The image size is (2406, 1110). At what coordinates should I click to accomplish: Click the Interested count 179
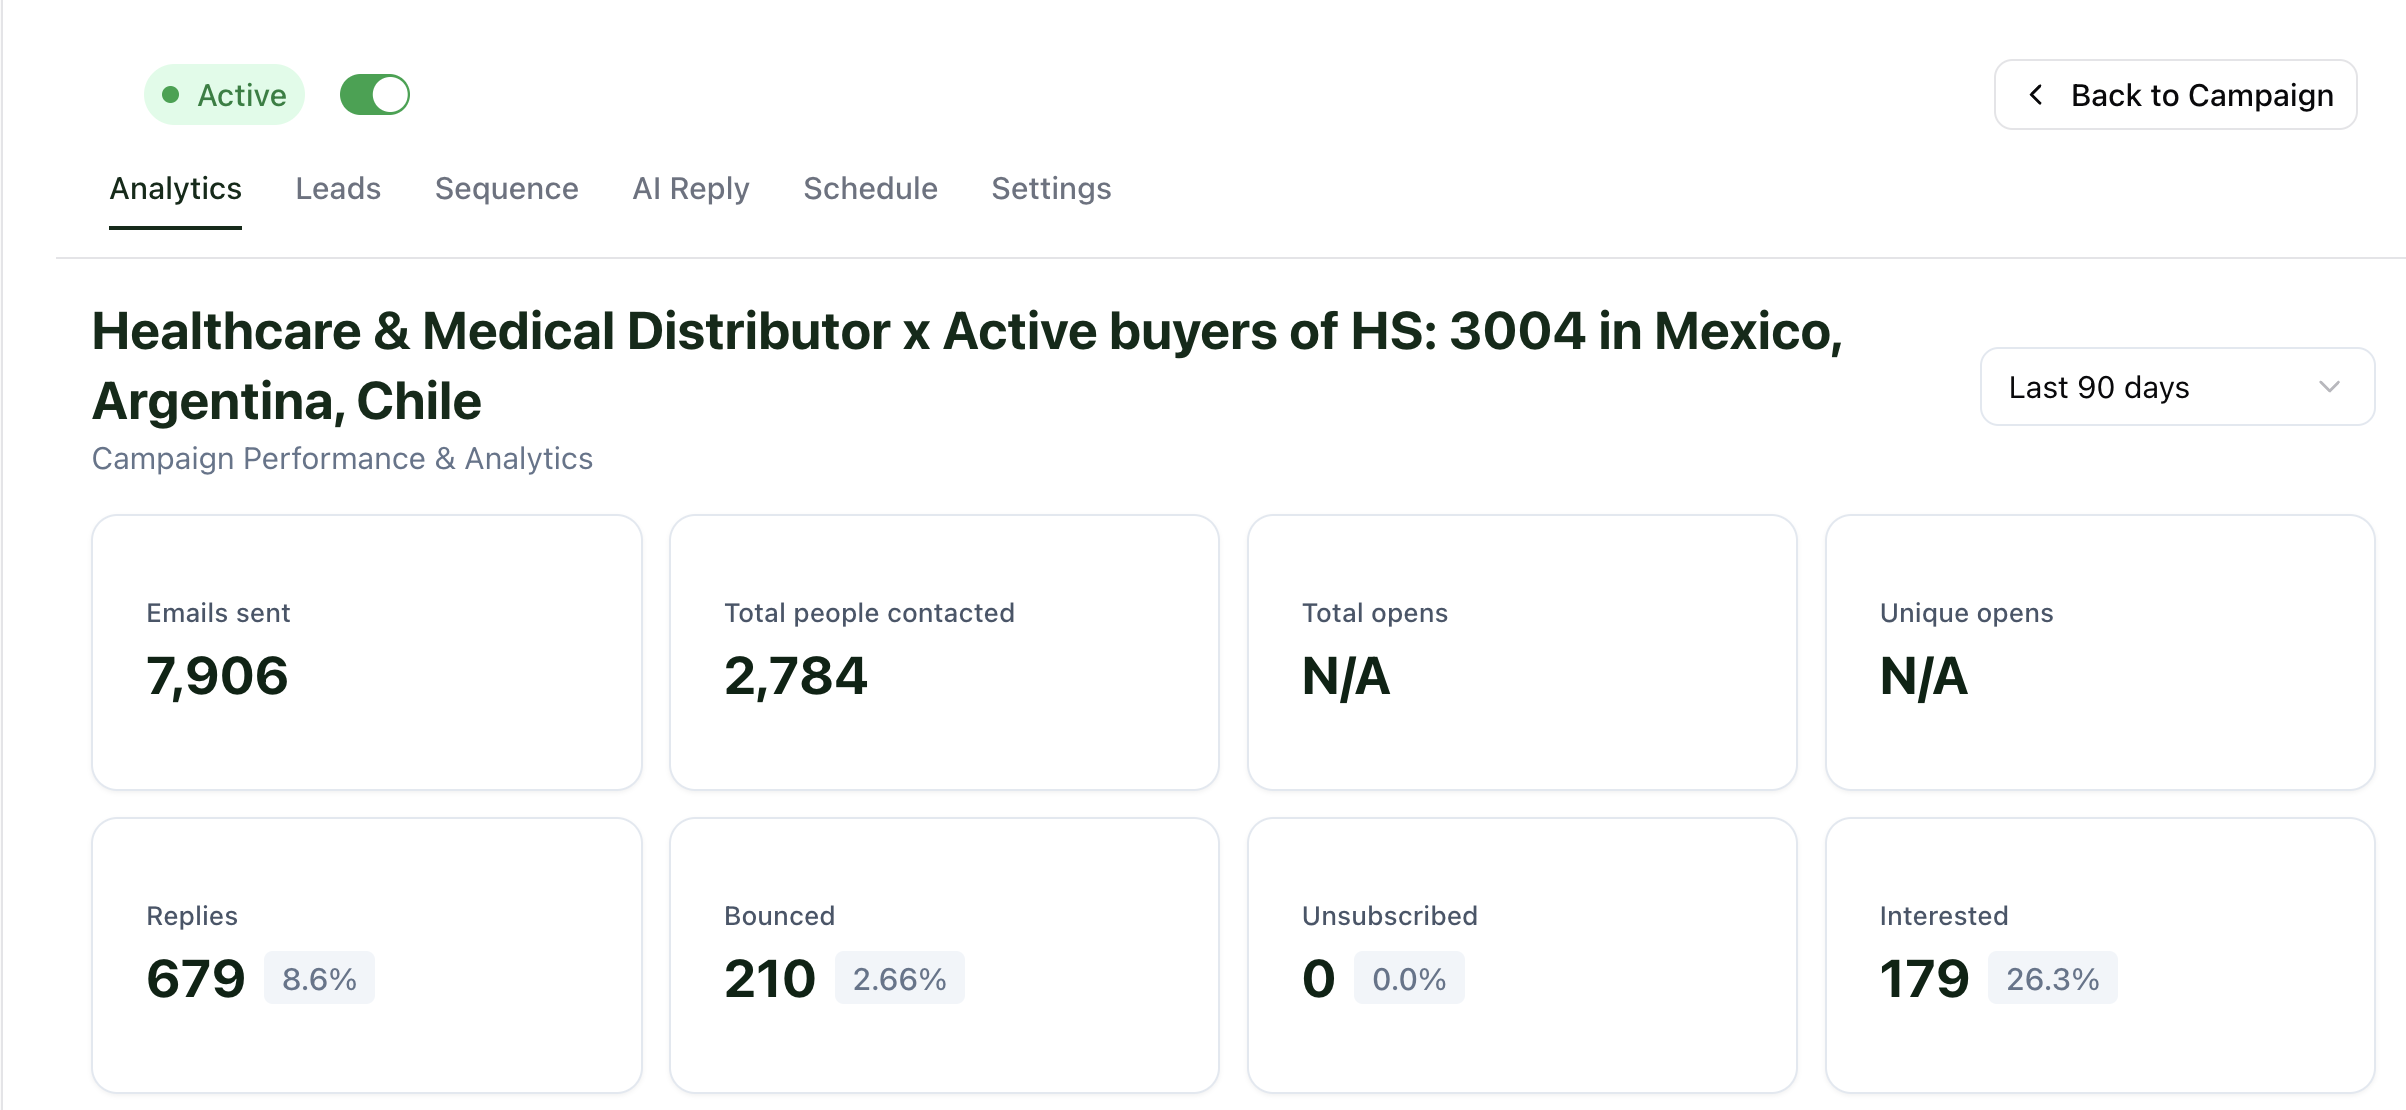click(x=1924, y=978)
